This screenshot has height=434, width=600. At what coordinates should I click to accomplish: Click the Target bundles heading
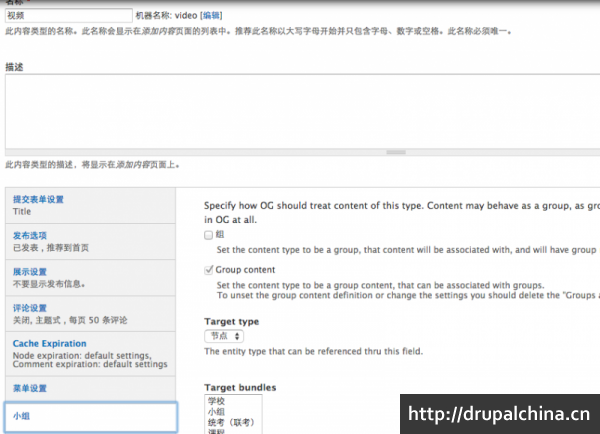tap(240, 388)
